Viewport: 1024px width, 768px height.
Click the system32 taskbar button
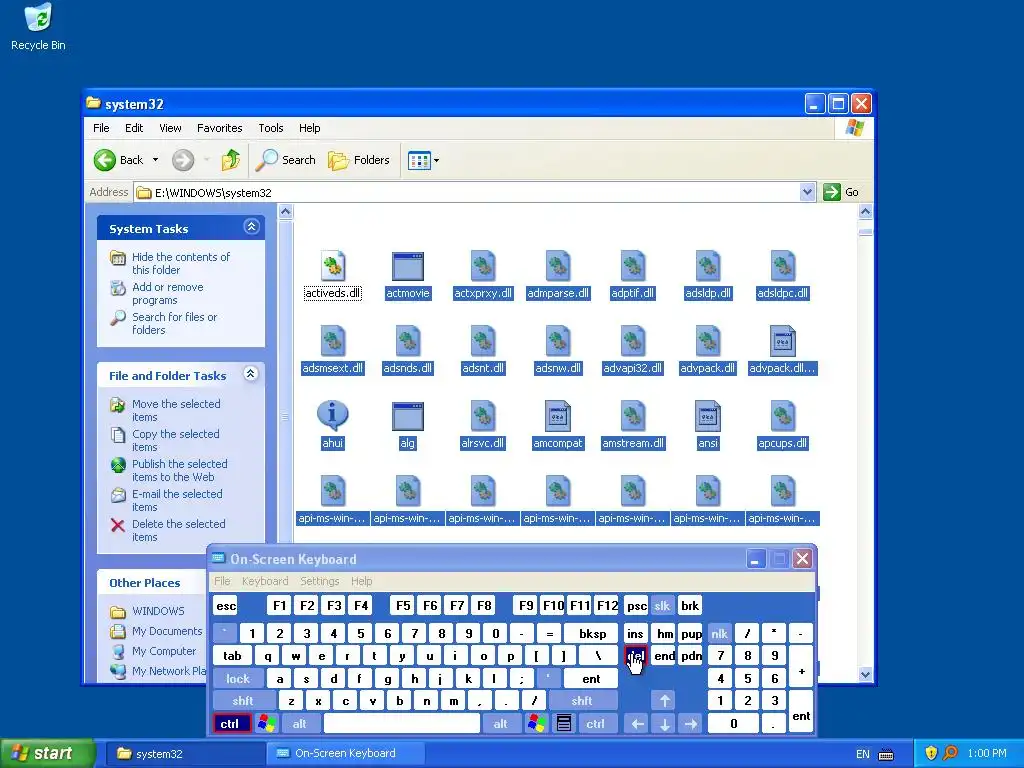[184, 754]
